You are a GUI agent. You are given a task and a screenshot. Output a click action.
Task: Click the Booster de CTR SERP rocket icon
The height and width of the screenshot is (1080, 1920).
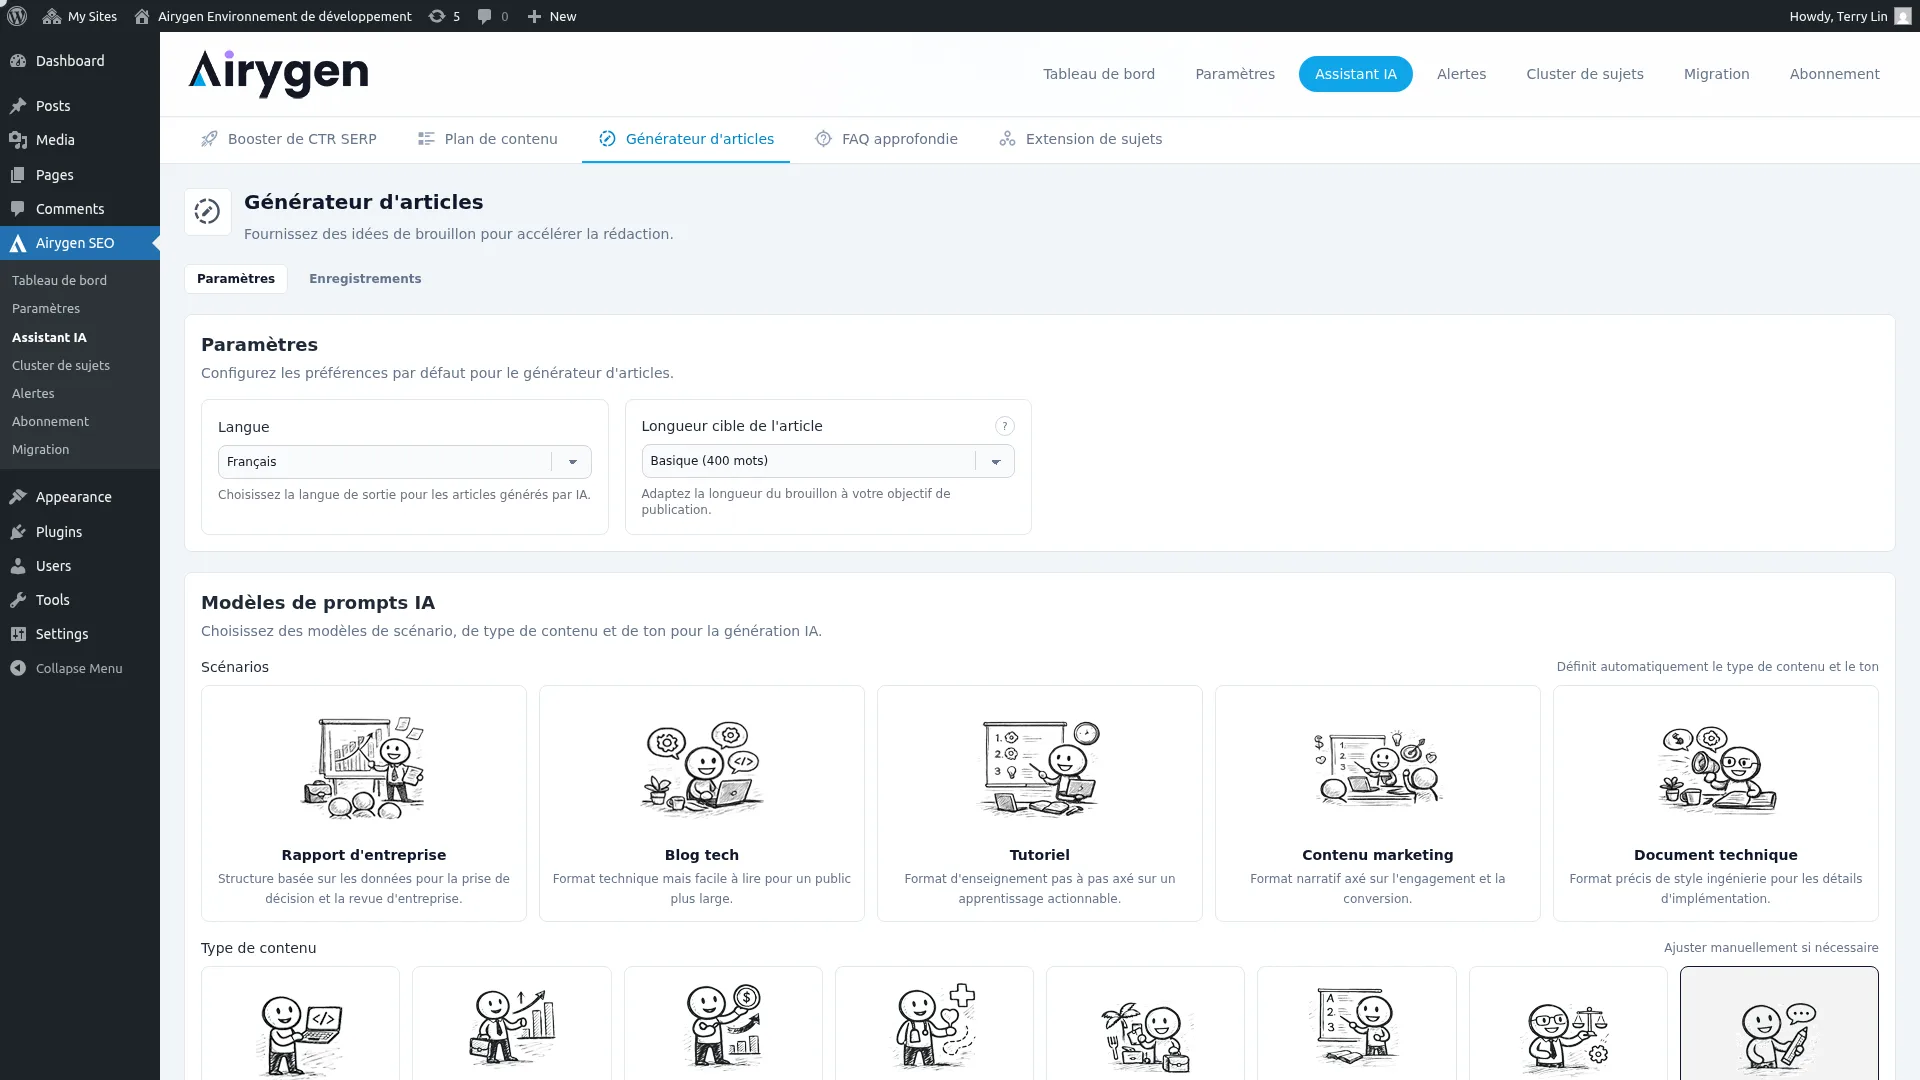(209, 139)
